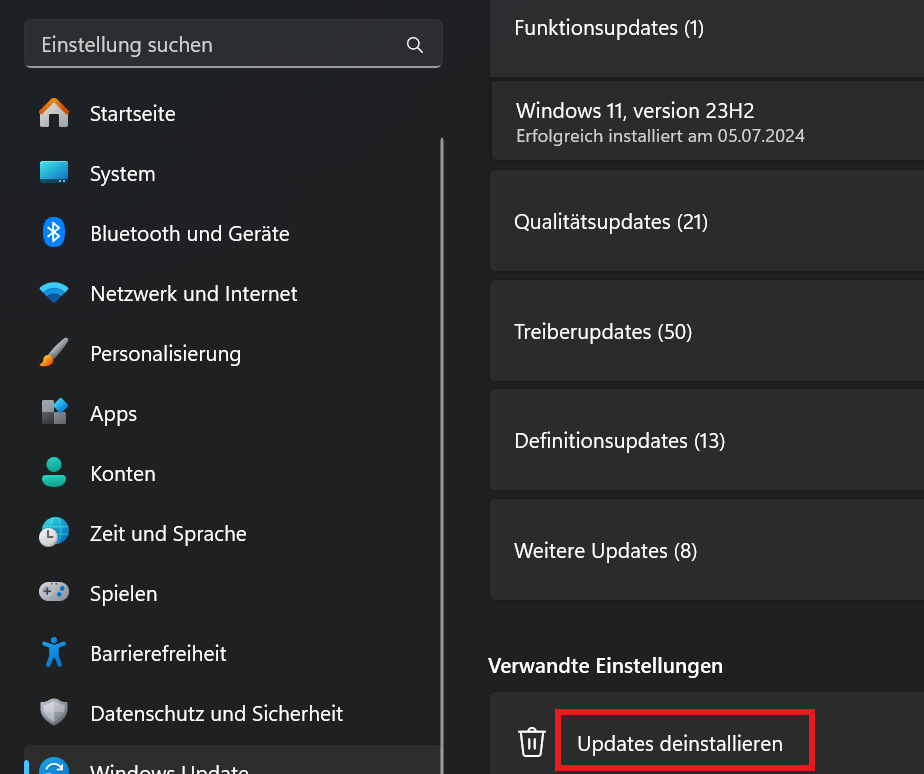Click the Personalisierung paintbrush icon

tap(54, 353)
